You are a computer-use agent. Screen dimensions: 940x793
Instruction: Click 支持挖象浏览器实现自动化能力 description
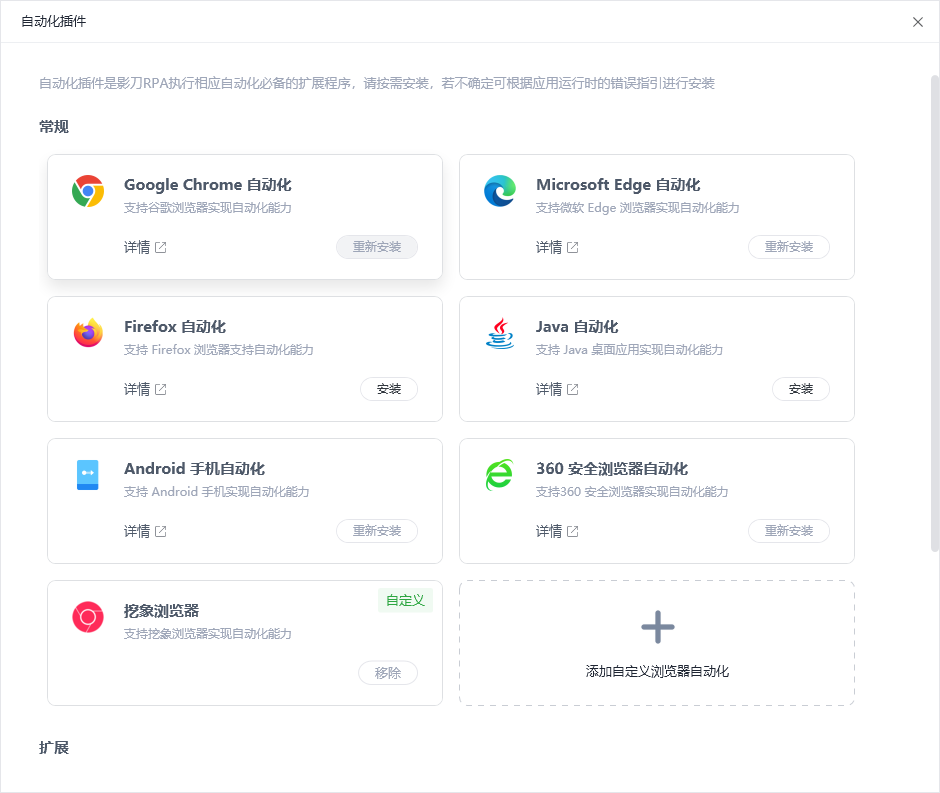[x=208, y=634]
